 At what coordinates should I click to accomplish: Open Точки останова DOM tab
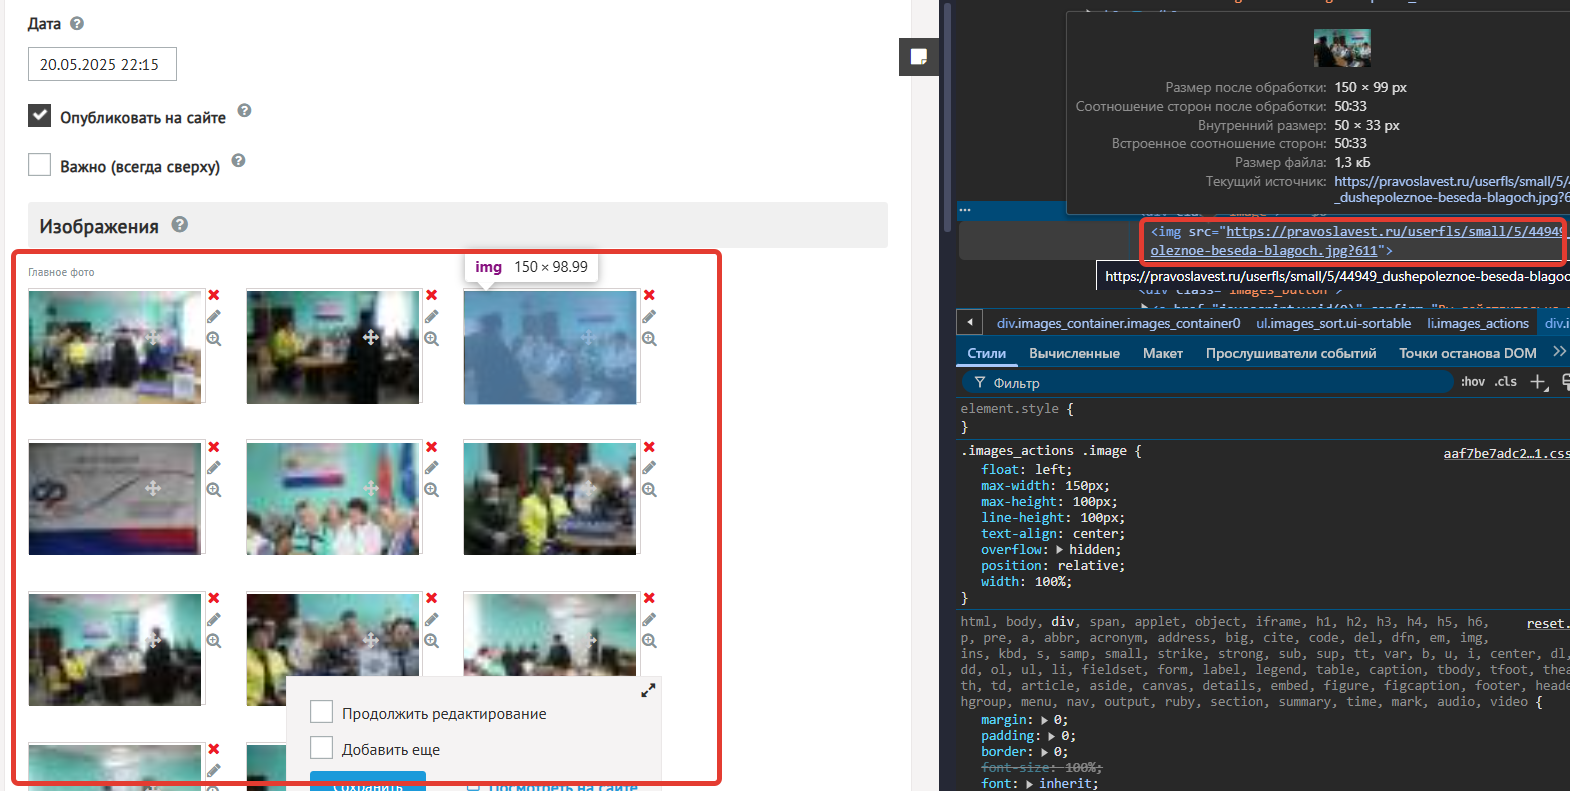1468,353
